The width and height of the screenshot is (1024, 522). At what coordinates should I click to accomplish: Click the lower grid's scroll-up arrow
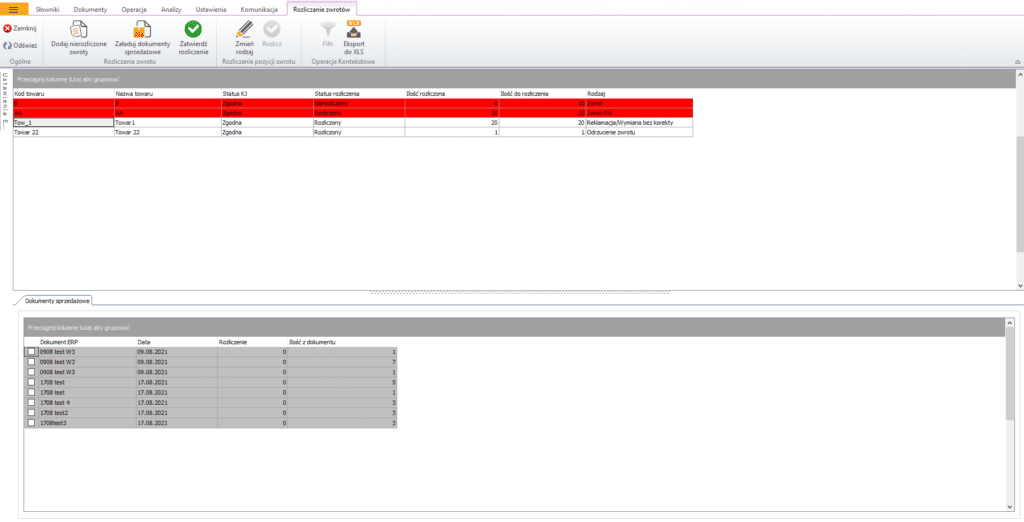point(1011,322)
